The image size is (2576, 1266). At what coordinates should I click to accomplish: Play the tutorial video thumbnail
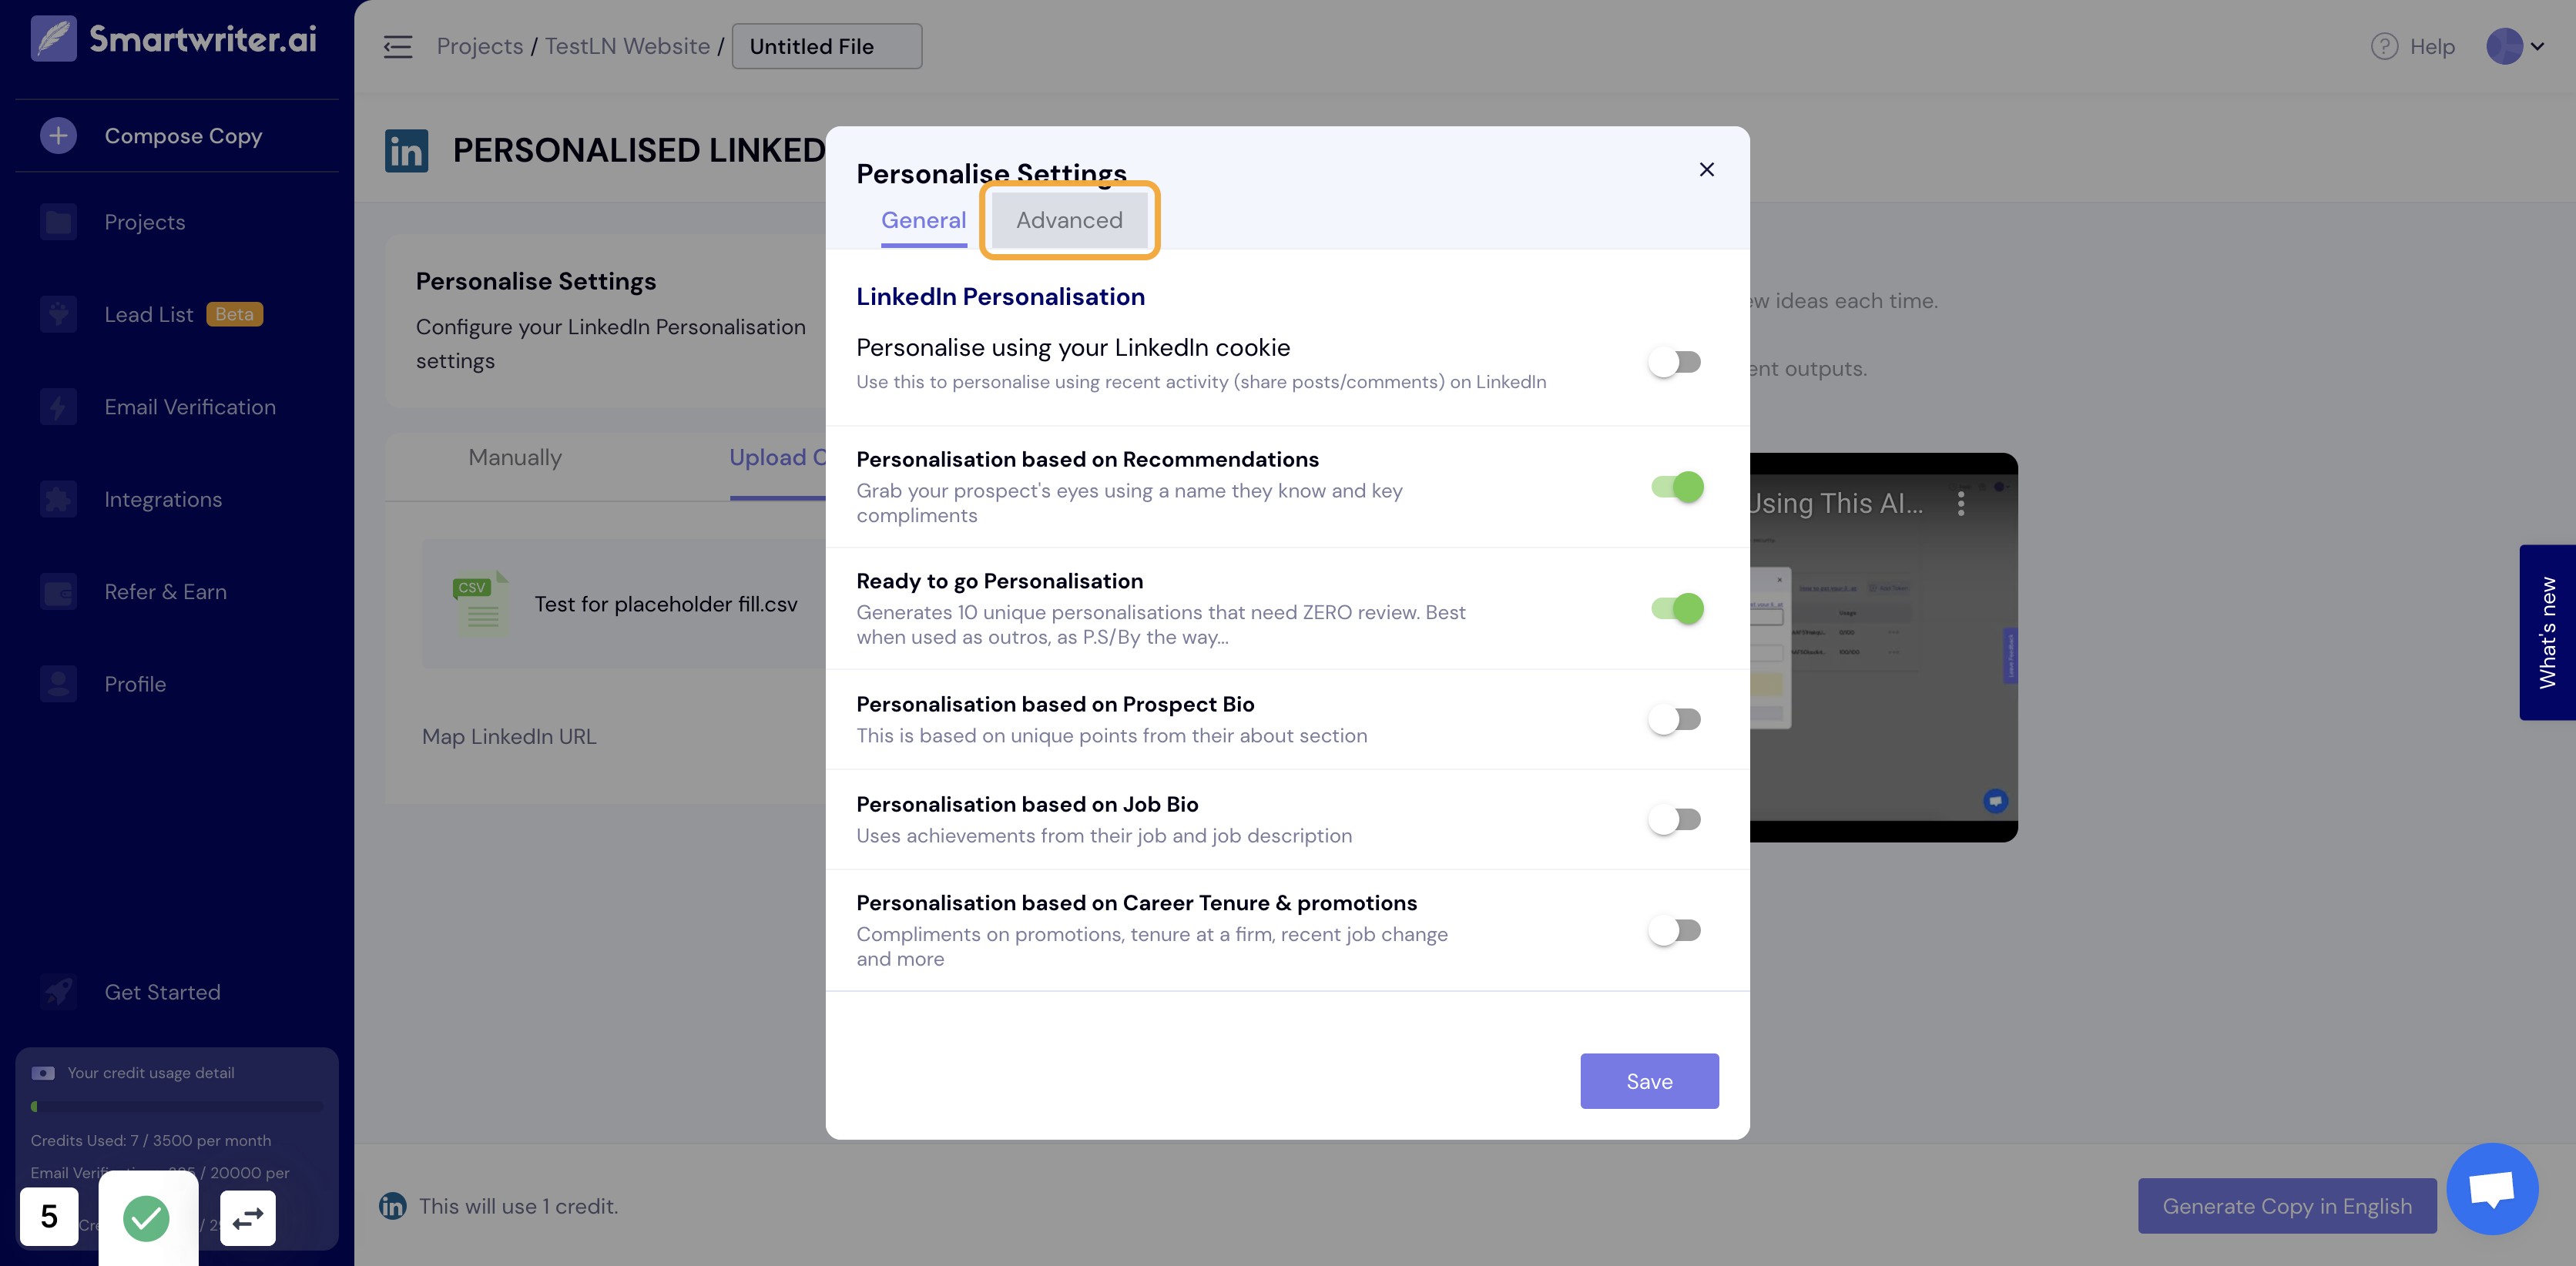tap(1883, 647)
